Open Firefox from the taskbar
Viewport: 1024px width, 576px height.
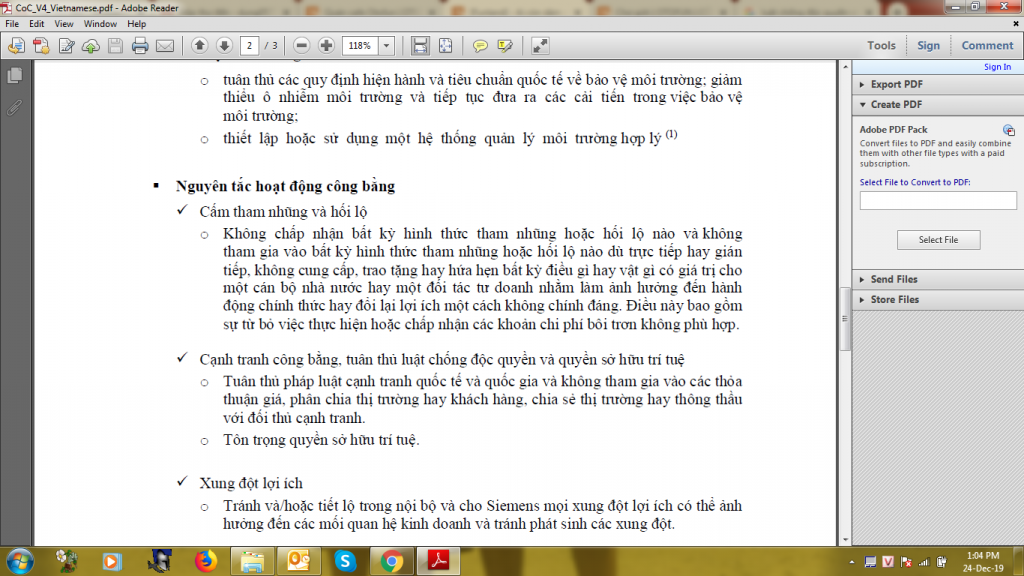pyautogui.click(x=206, y=561)
